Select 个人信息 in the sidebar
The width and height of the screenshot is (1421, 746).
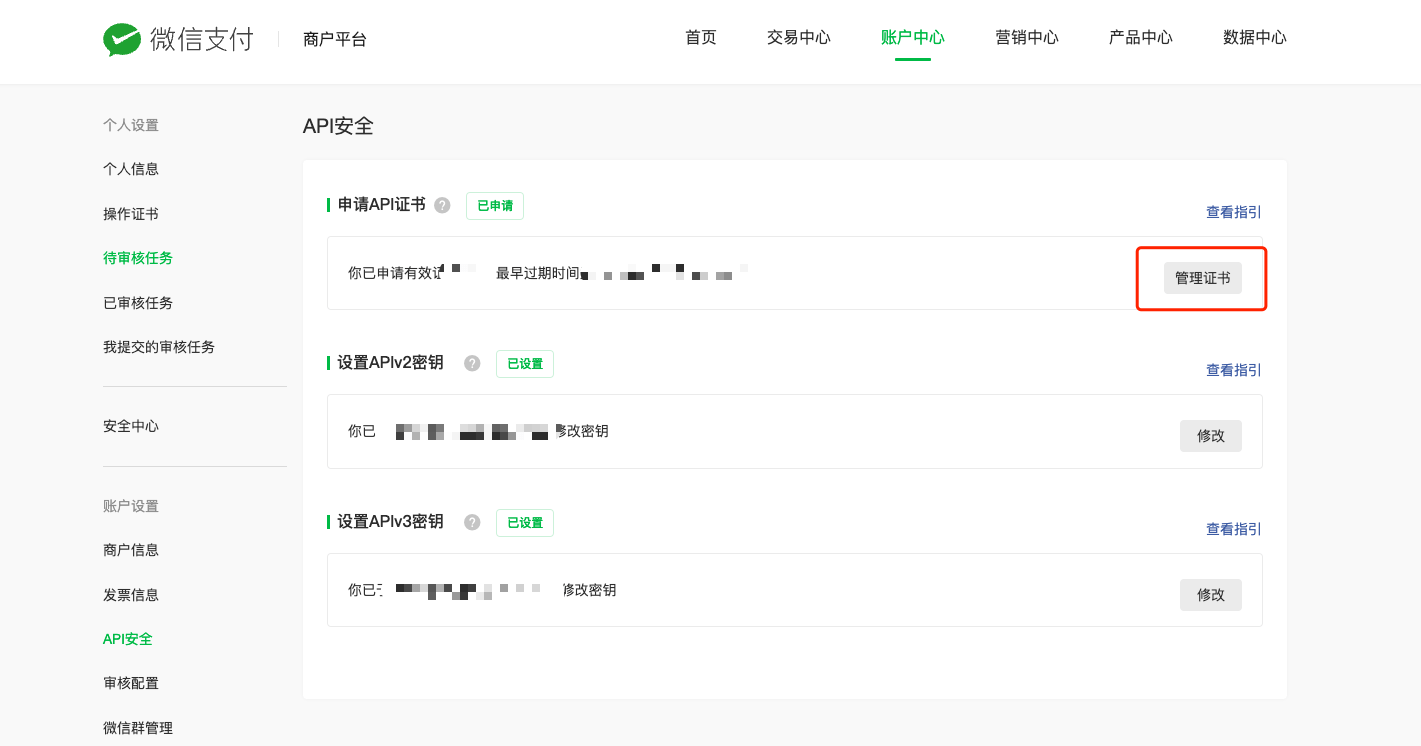[131, 169]
